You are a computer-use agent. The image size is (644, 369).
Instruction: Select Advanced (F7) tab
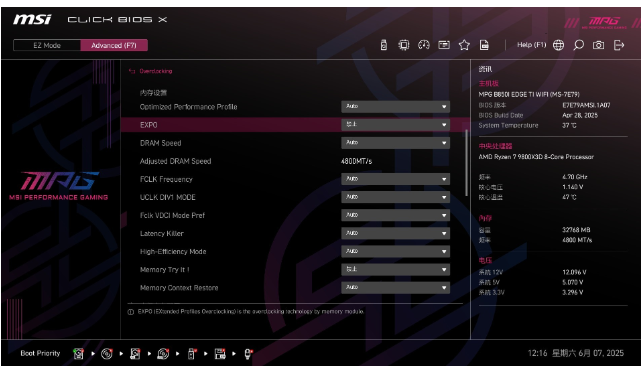(x=114, y=45)
